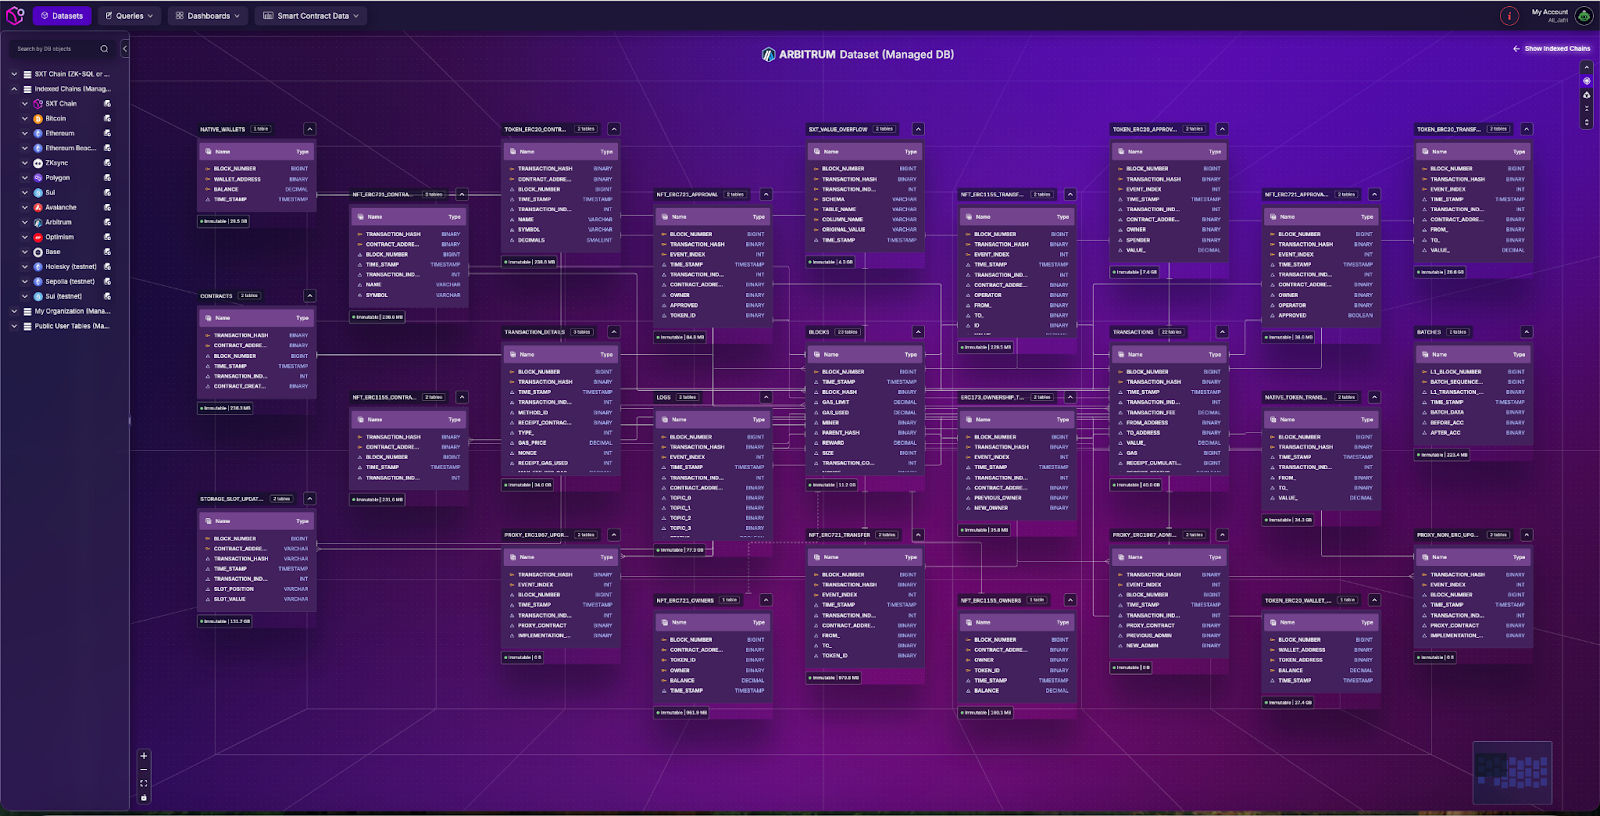
Task: Open the Smart Contract Data menu
Action: pyautogui.click(x=311, y=16)
